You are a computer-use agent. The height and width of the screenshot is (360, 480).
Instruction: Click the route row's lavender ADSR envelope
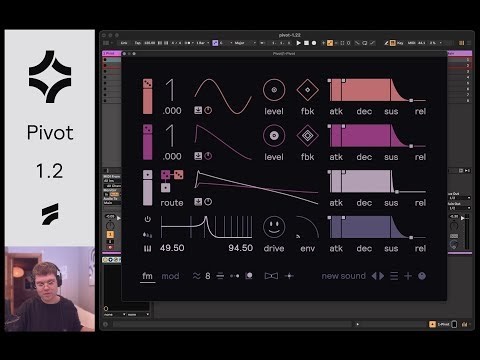[x=377, y=181]
